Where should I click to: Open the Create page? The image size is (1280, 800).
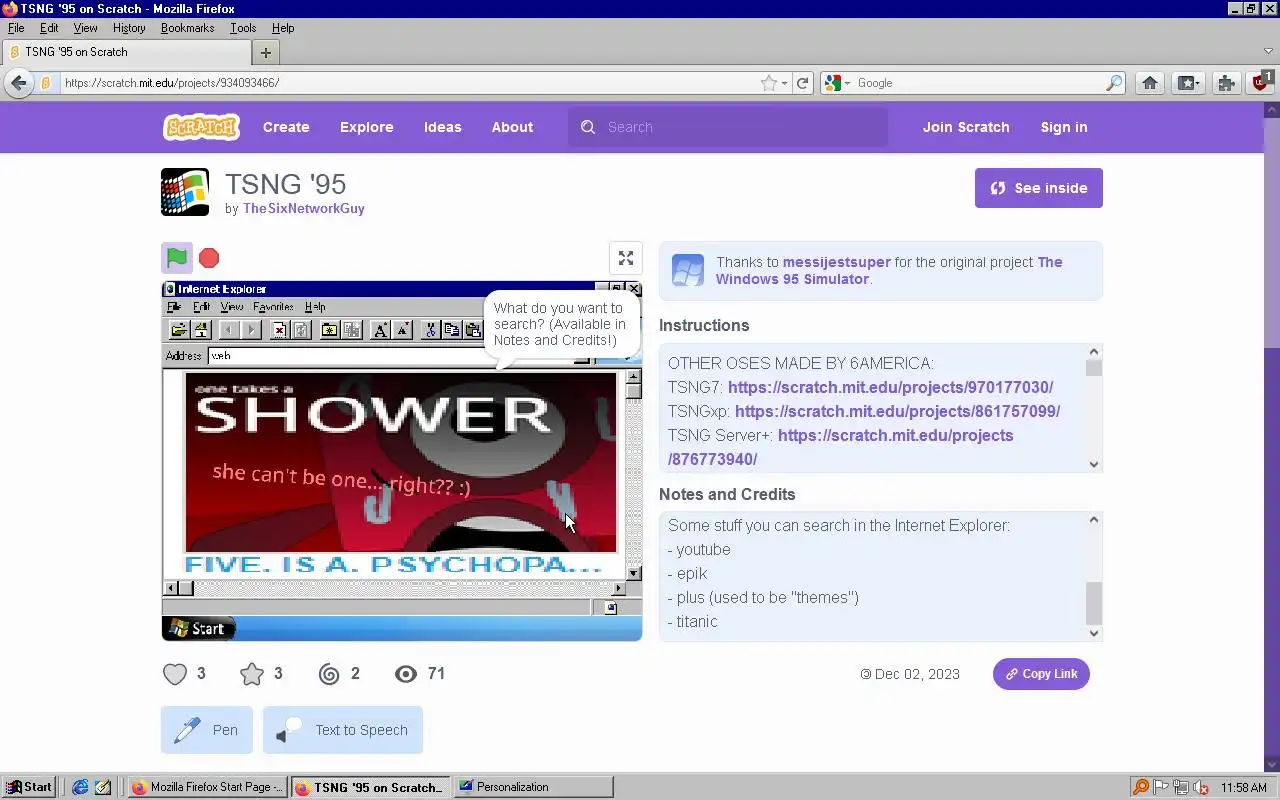[x=286, y=127]
